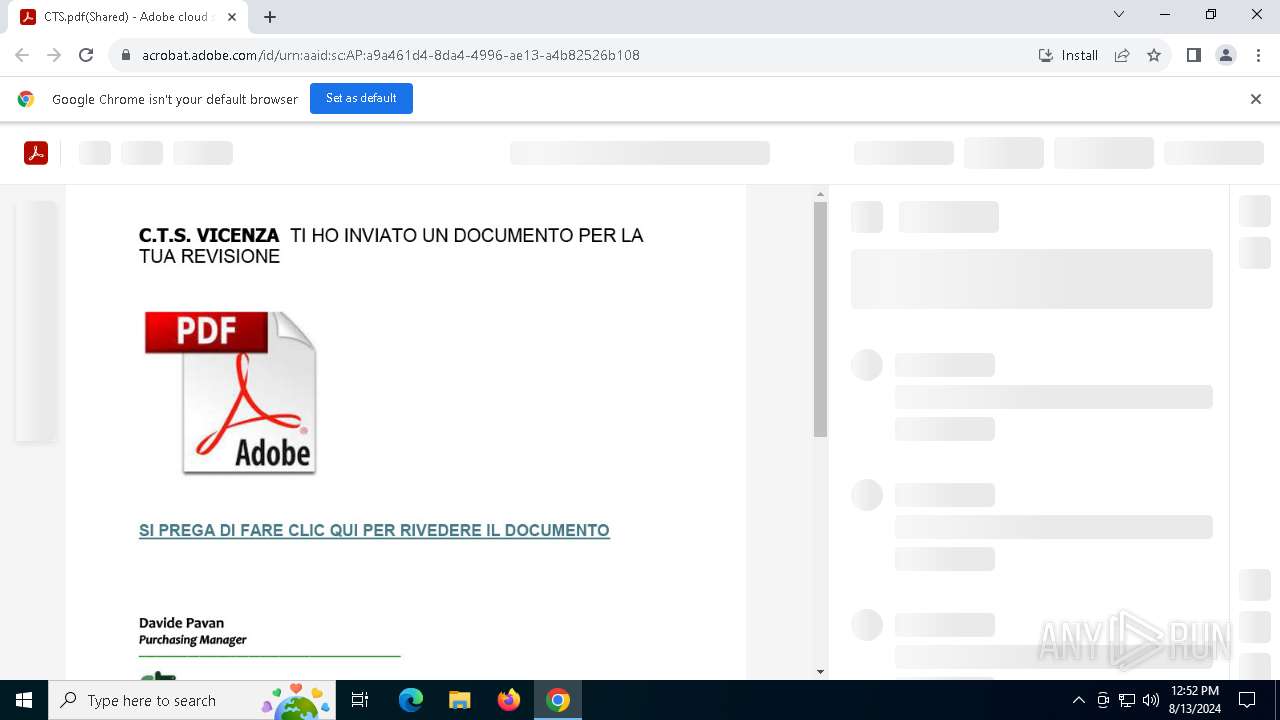Select the Davide Pavan name text

(x=181, y=623)
